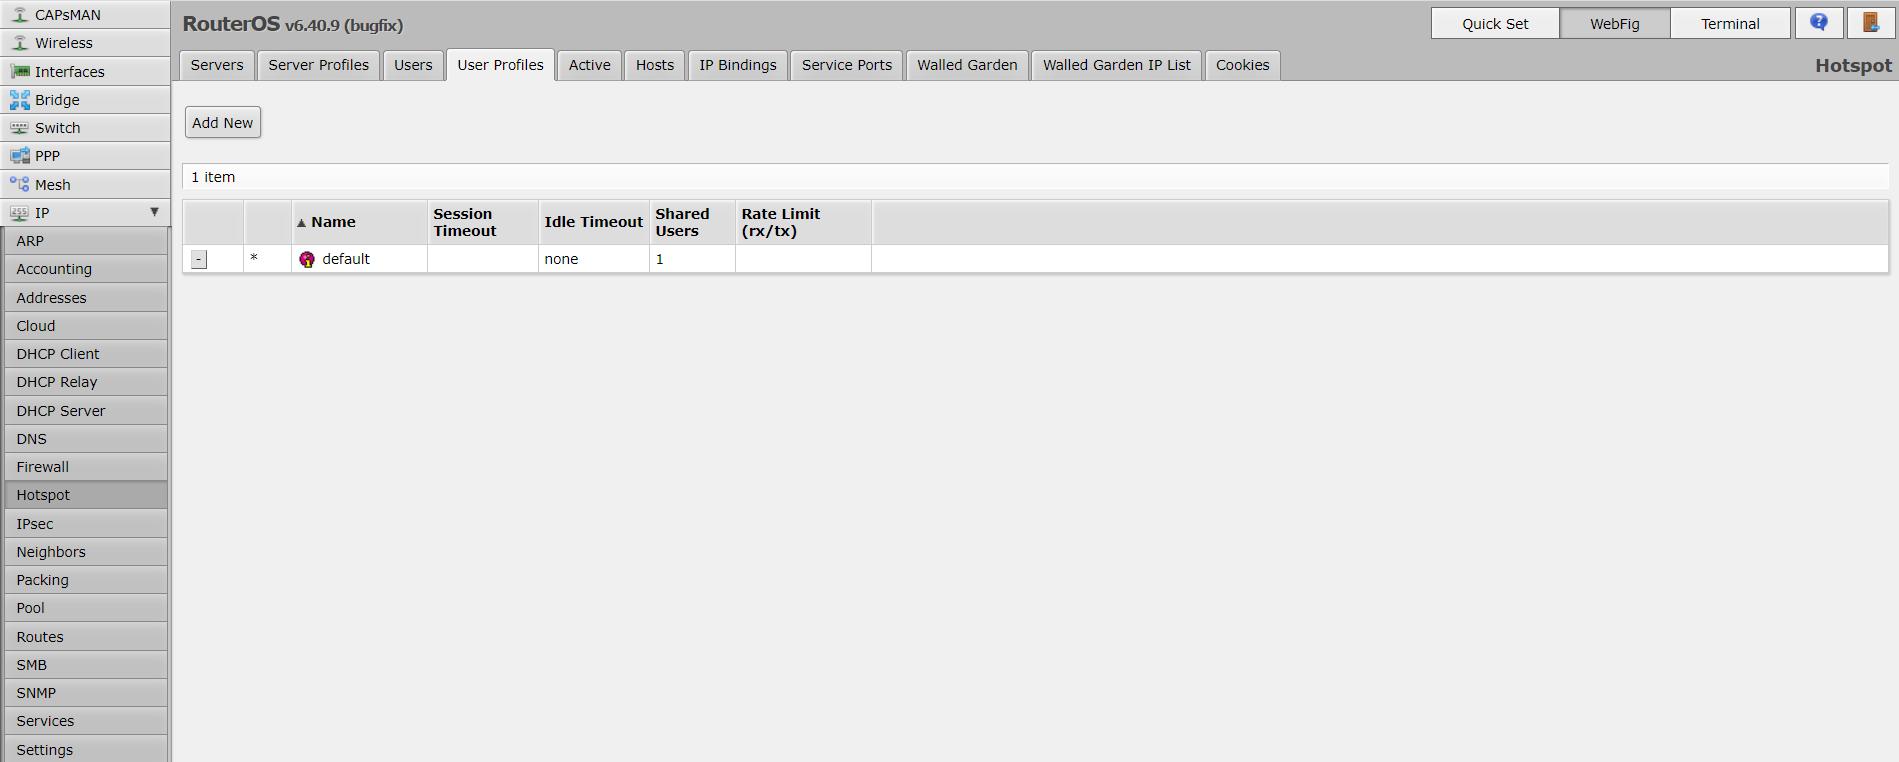
Task: Click the Add New button
Action: [222, 123]
